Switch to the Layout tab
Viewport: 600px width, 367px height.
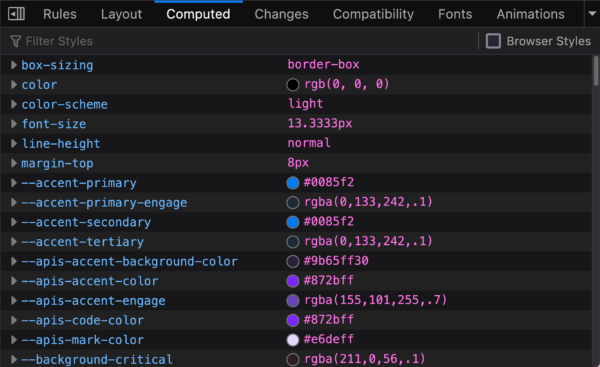[x=121, y=14]
